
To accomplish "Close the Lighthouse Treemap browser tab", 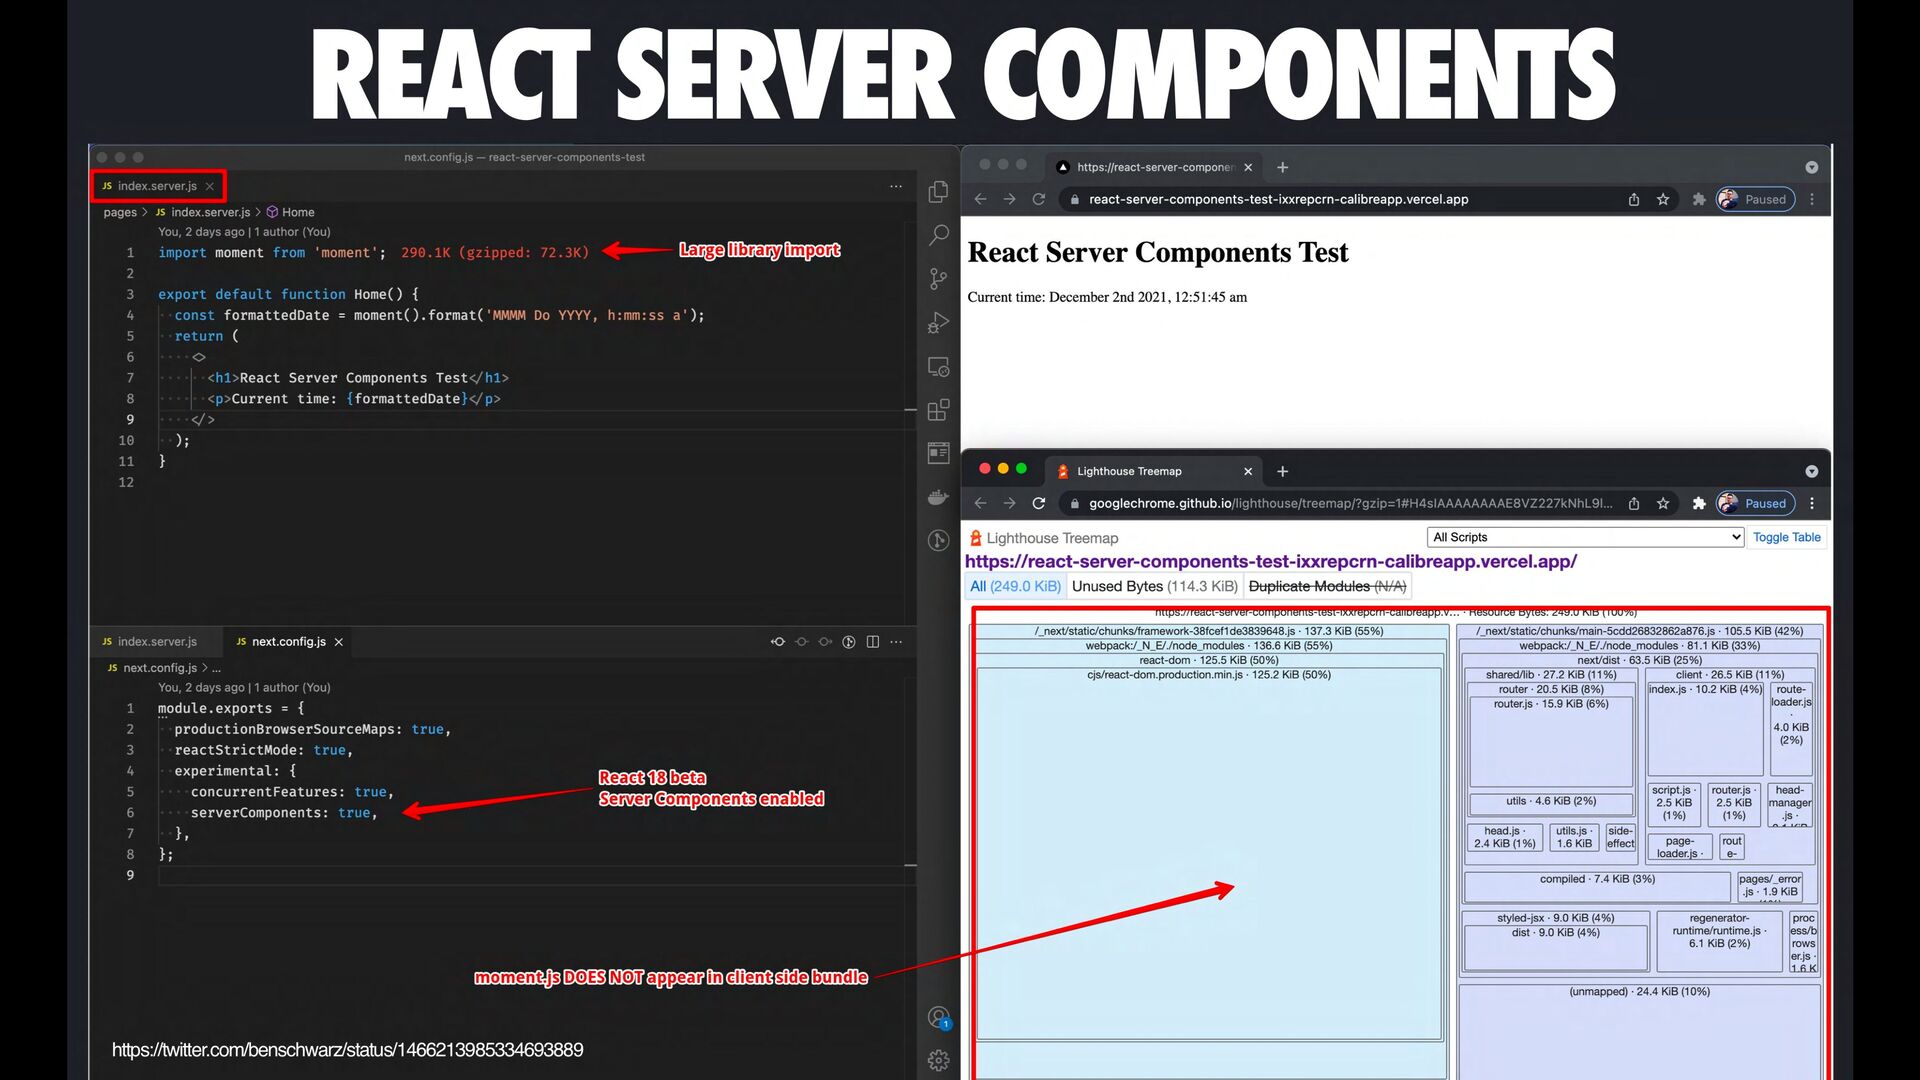I will (x=1248, y=471).
